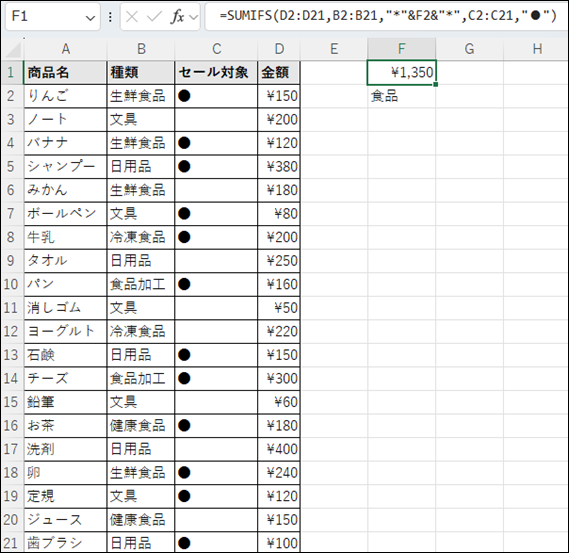Viewport: 569px width, 553px height.
Task: Select the ¥380 amount cell
Action: (x=279, y=167)
